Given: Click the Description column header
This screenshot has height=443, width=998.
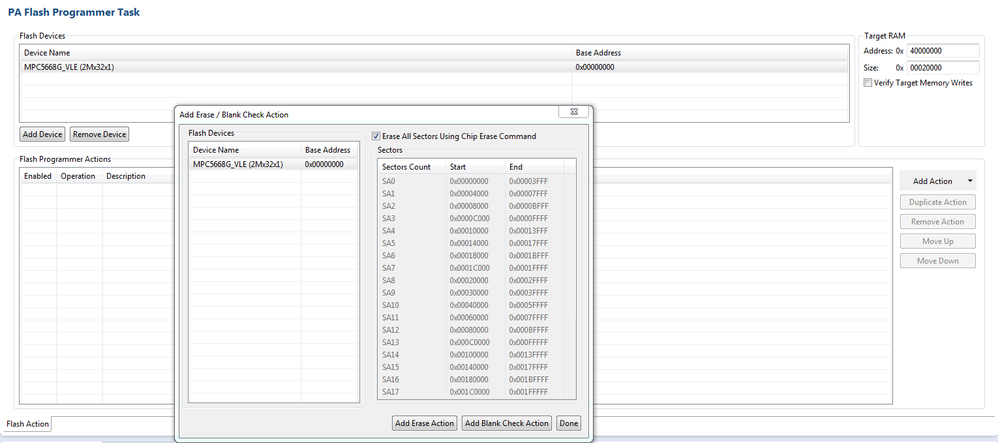Looking at the screenshot, I should 137,176.
